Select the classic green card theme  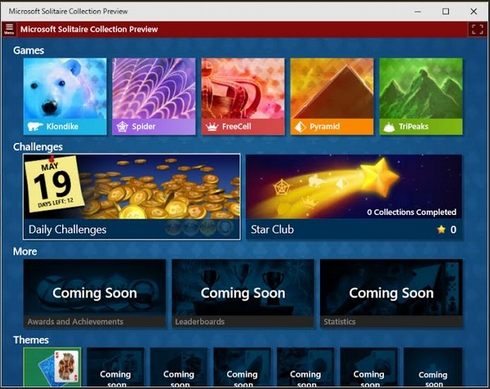click(x=52, y=367)
